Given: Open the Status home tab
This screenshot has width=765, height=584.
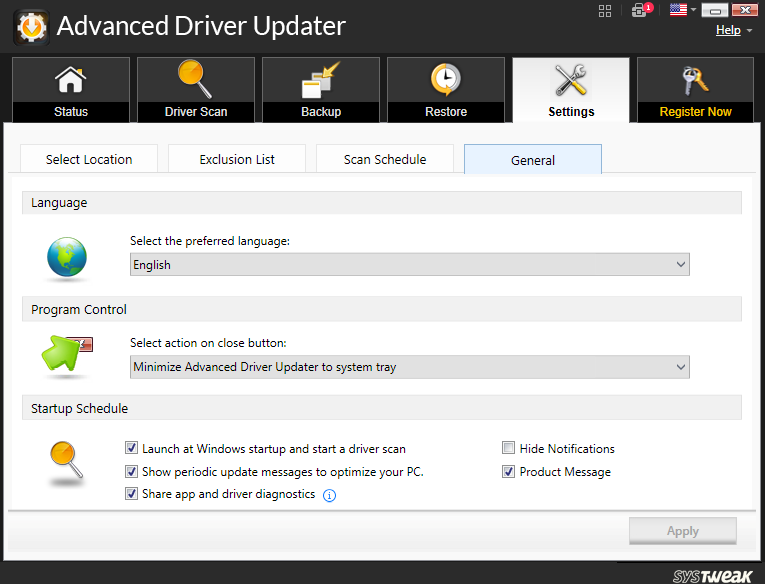Looking at the screenshot, I should [x=71, y=90].
